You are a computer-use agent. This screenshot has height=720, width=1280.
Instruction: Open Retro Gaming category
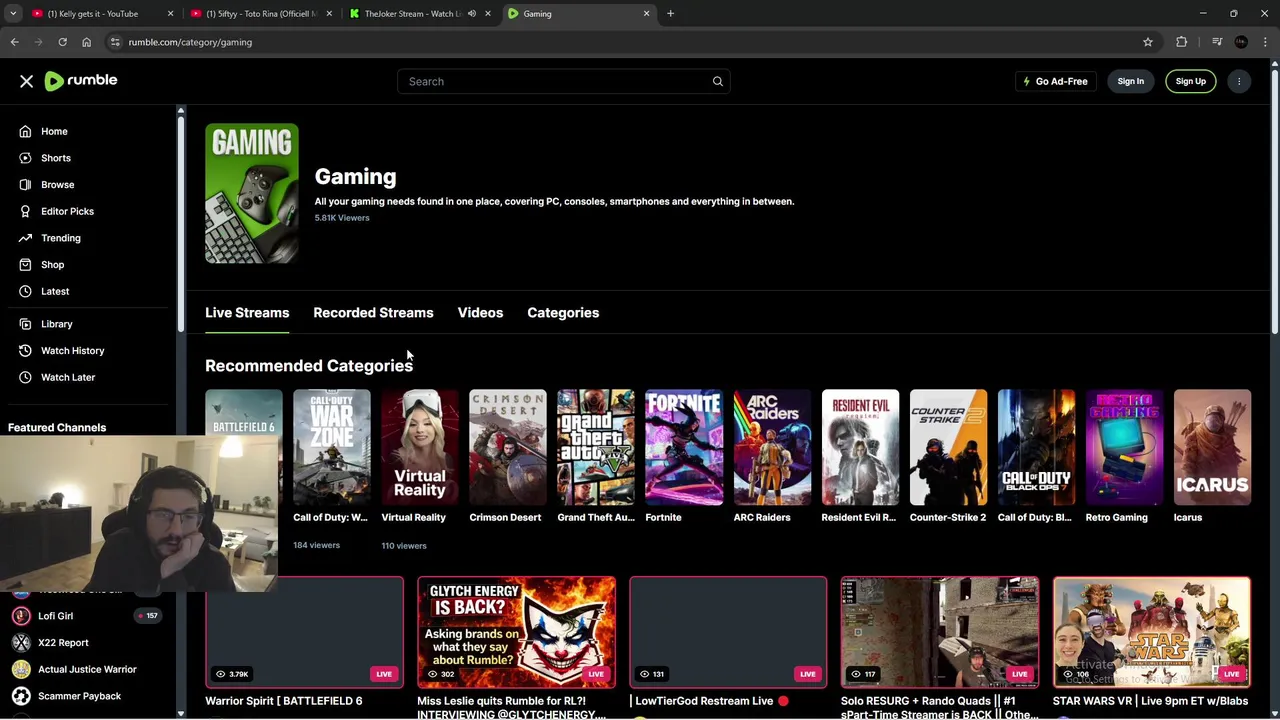click(x=1124, y=447)
